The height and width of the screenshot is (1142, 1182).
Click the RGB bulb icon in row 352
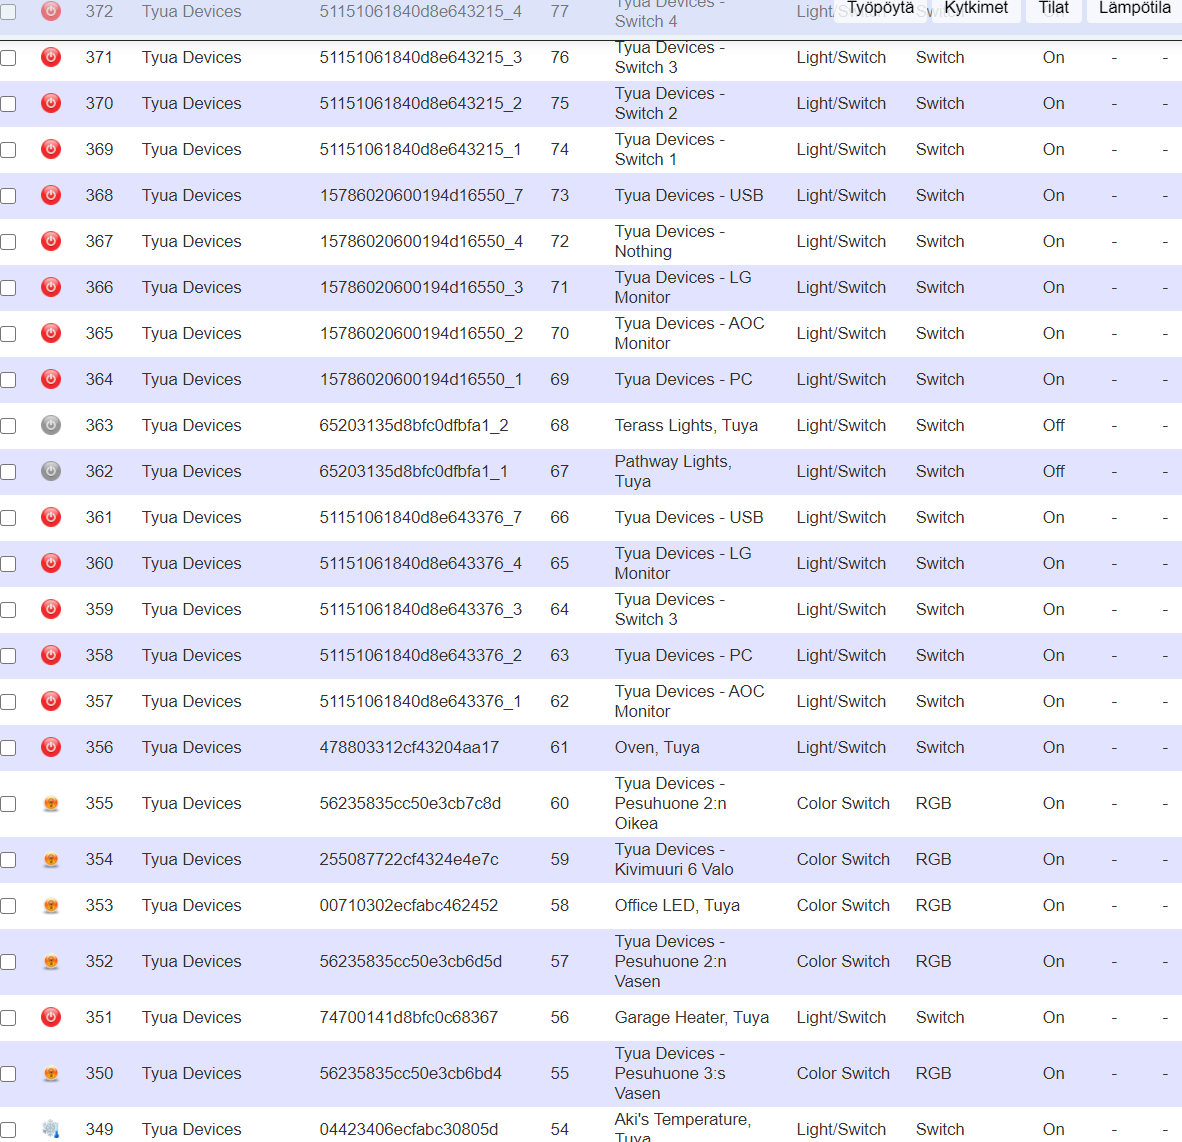click(x=51, y=961)
